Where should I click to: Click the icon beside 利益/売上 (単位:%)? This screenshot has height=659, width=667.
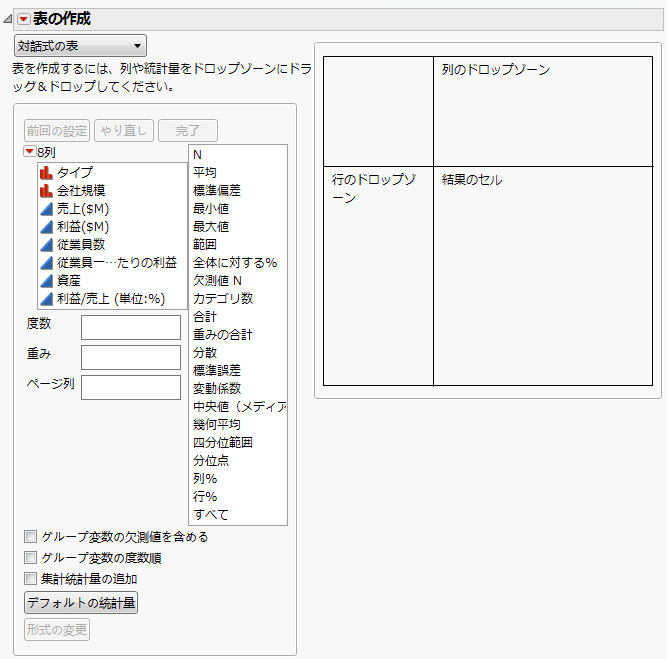pyautogui.click(x=46, y=299)
